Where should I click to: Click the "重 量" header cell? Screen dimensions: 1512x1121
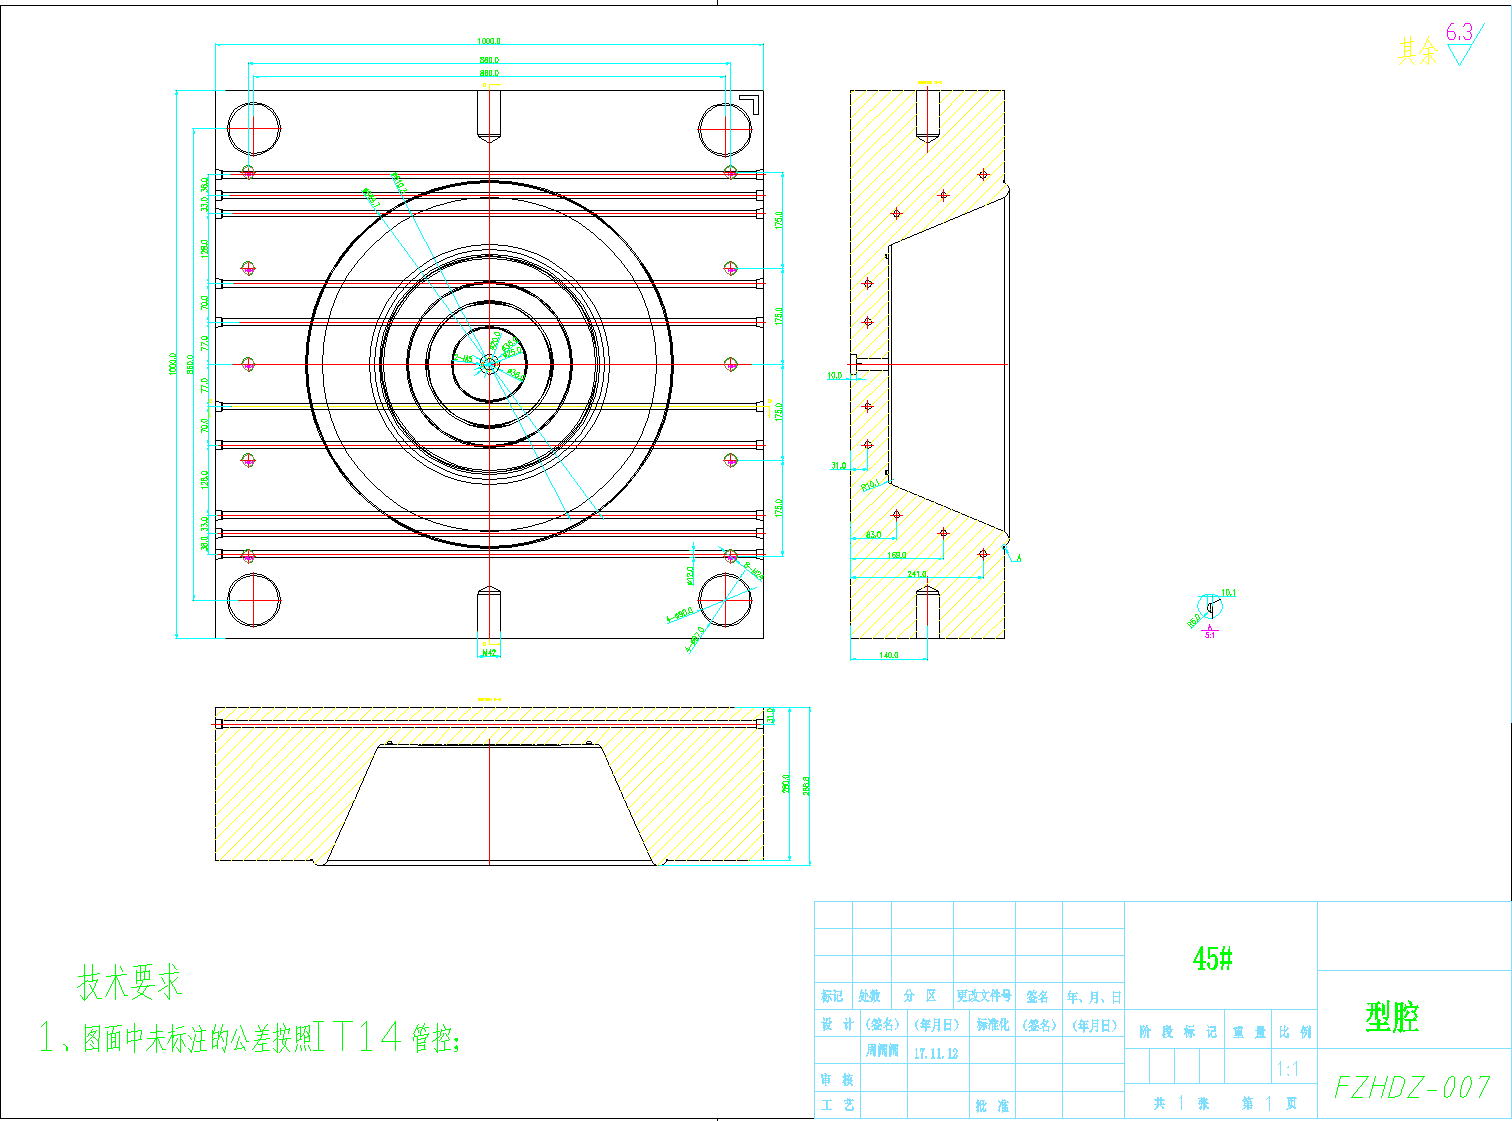(x=1250, y=1032)
